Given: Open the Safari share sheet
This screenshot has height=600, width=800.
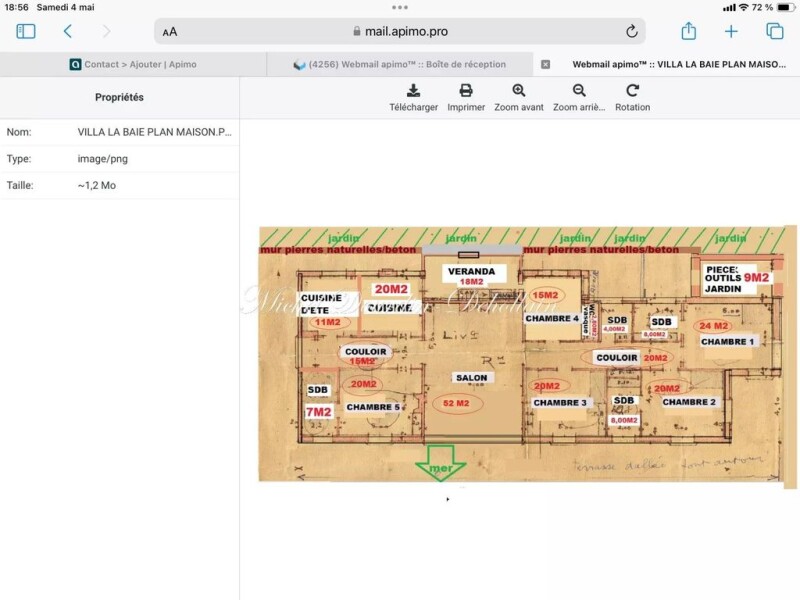Looking at the screenshot, I should 688,31.
